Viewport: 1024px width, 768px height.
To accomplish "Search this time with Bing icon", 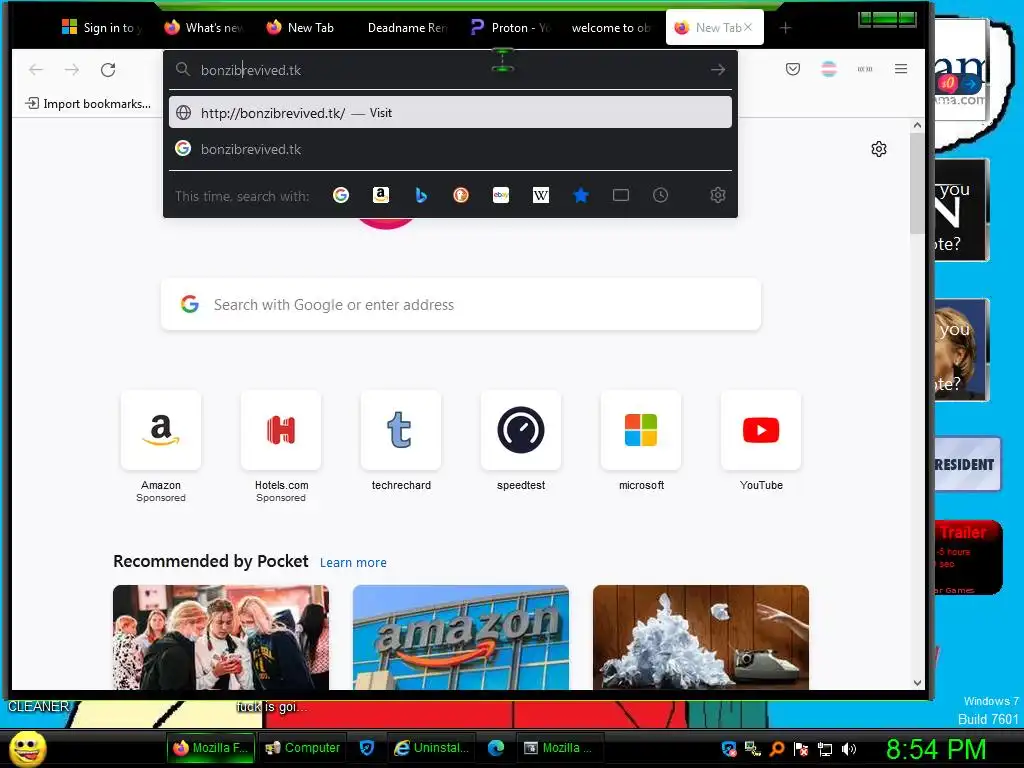I will (x=421, y=195).
